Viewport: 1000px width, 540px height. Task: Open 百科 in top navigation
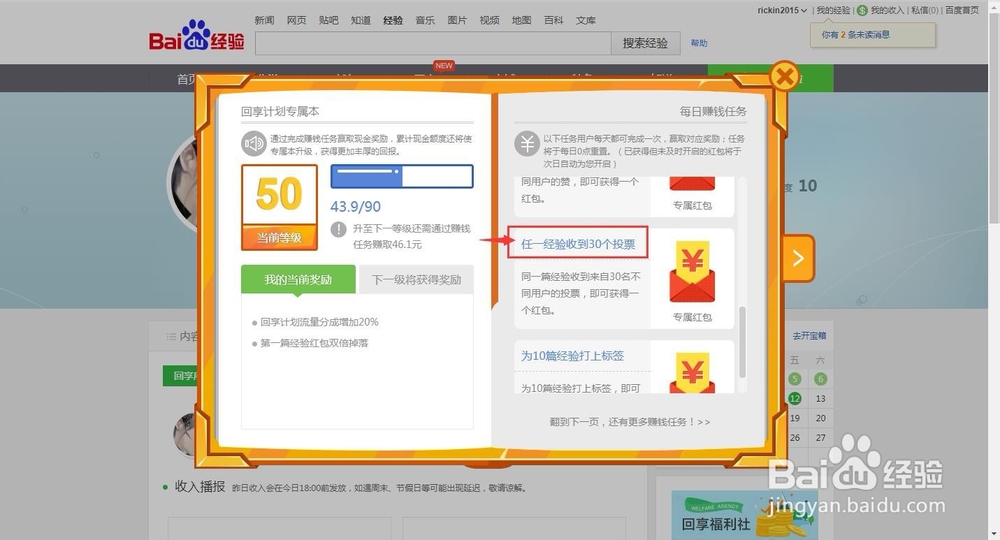(x=554, y=20)
